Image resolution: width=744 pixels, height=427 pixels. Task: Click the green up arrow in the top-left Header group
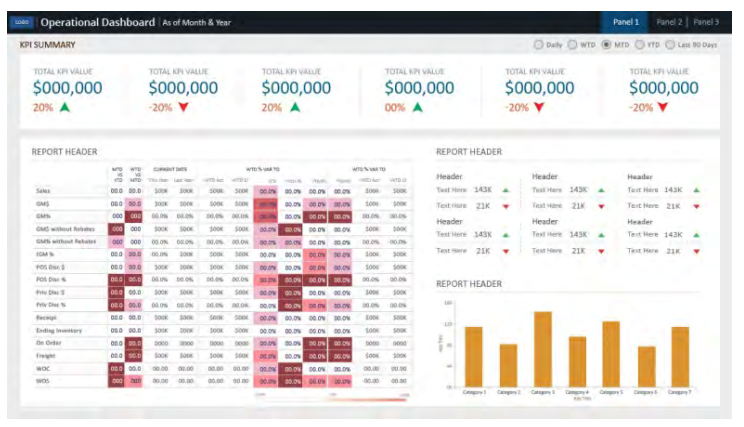(x=505, y=189)
